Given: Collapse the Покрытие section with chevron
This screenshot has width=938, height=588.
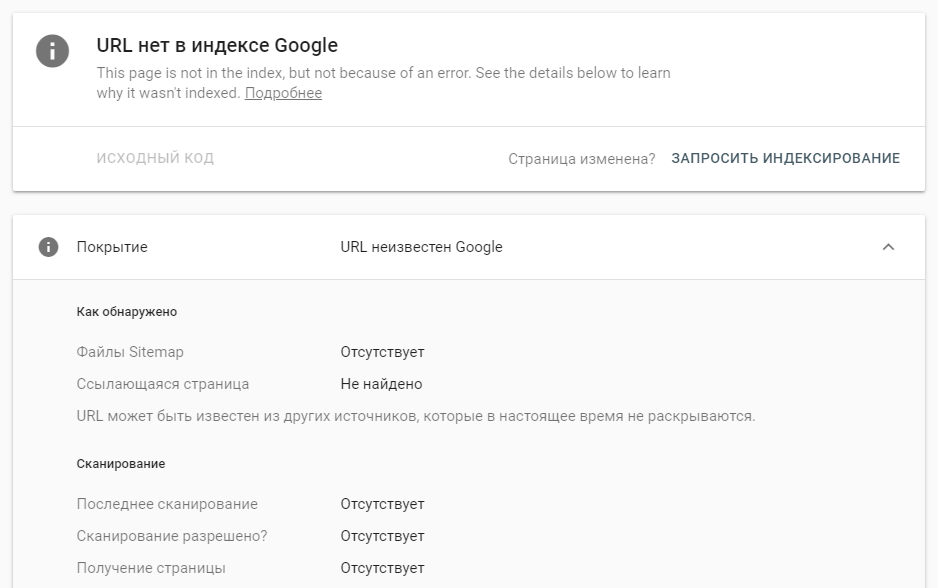Looking at the screenshot, I should tap(888, 247).
